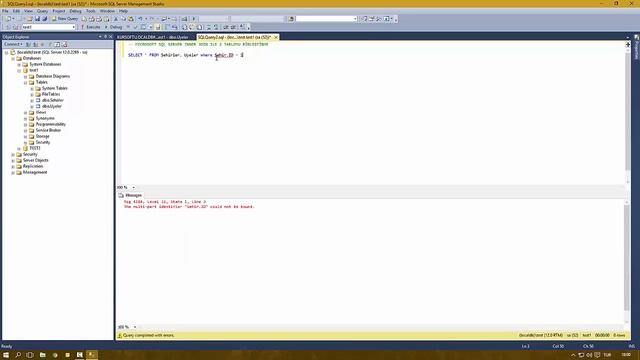This screenshot has height=360, width=640.
Task: Switch to the SQLQuery2.sql tab
Action: pyautogui.click(x=234, y=37)
